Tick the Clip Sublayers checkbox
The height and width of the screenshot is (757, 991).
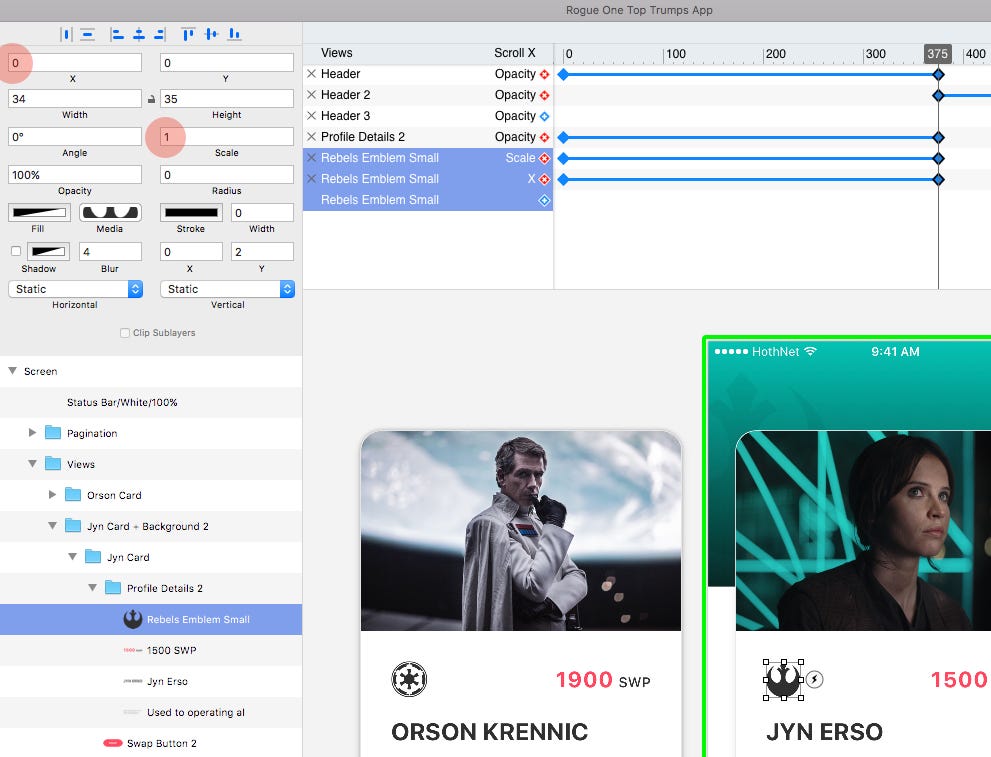125,333
